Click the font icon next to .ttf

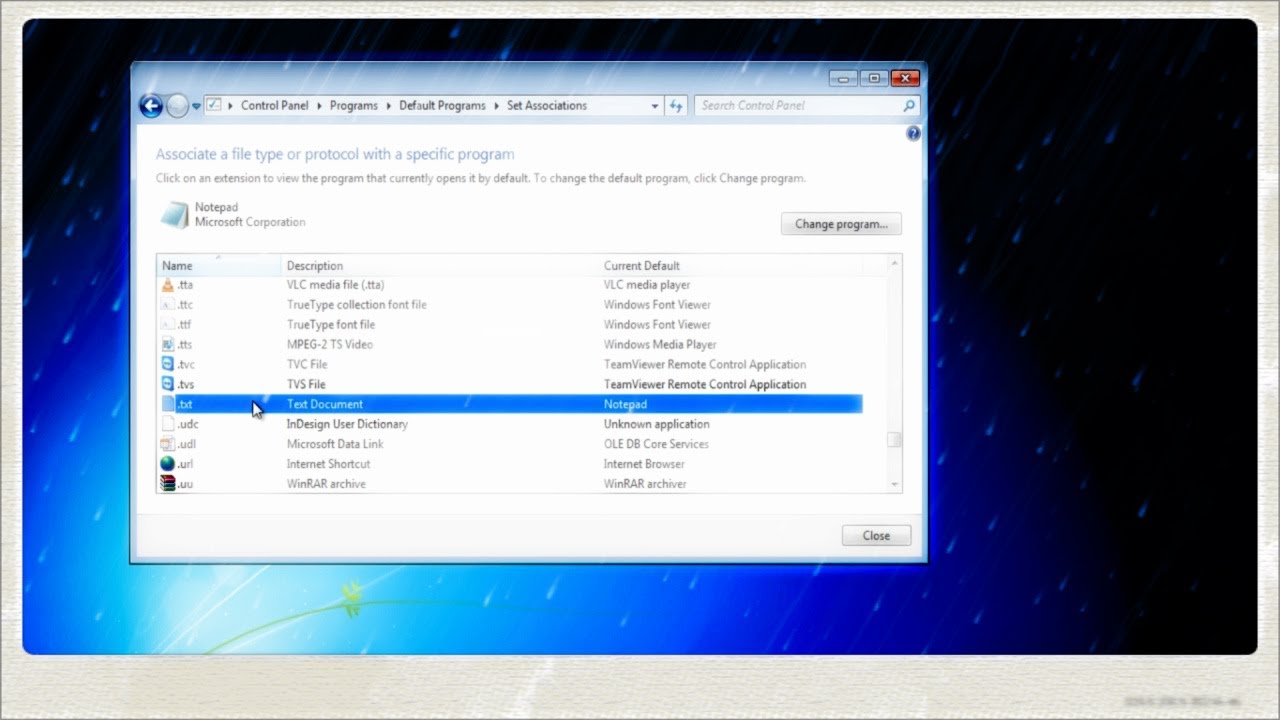tap(168, 324)
